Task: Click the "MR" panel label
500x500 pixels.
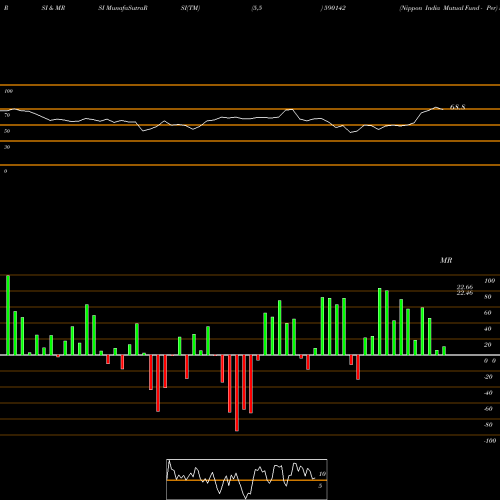Action: coord(446,260)
